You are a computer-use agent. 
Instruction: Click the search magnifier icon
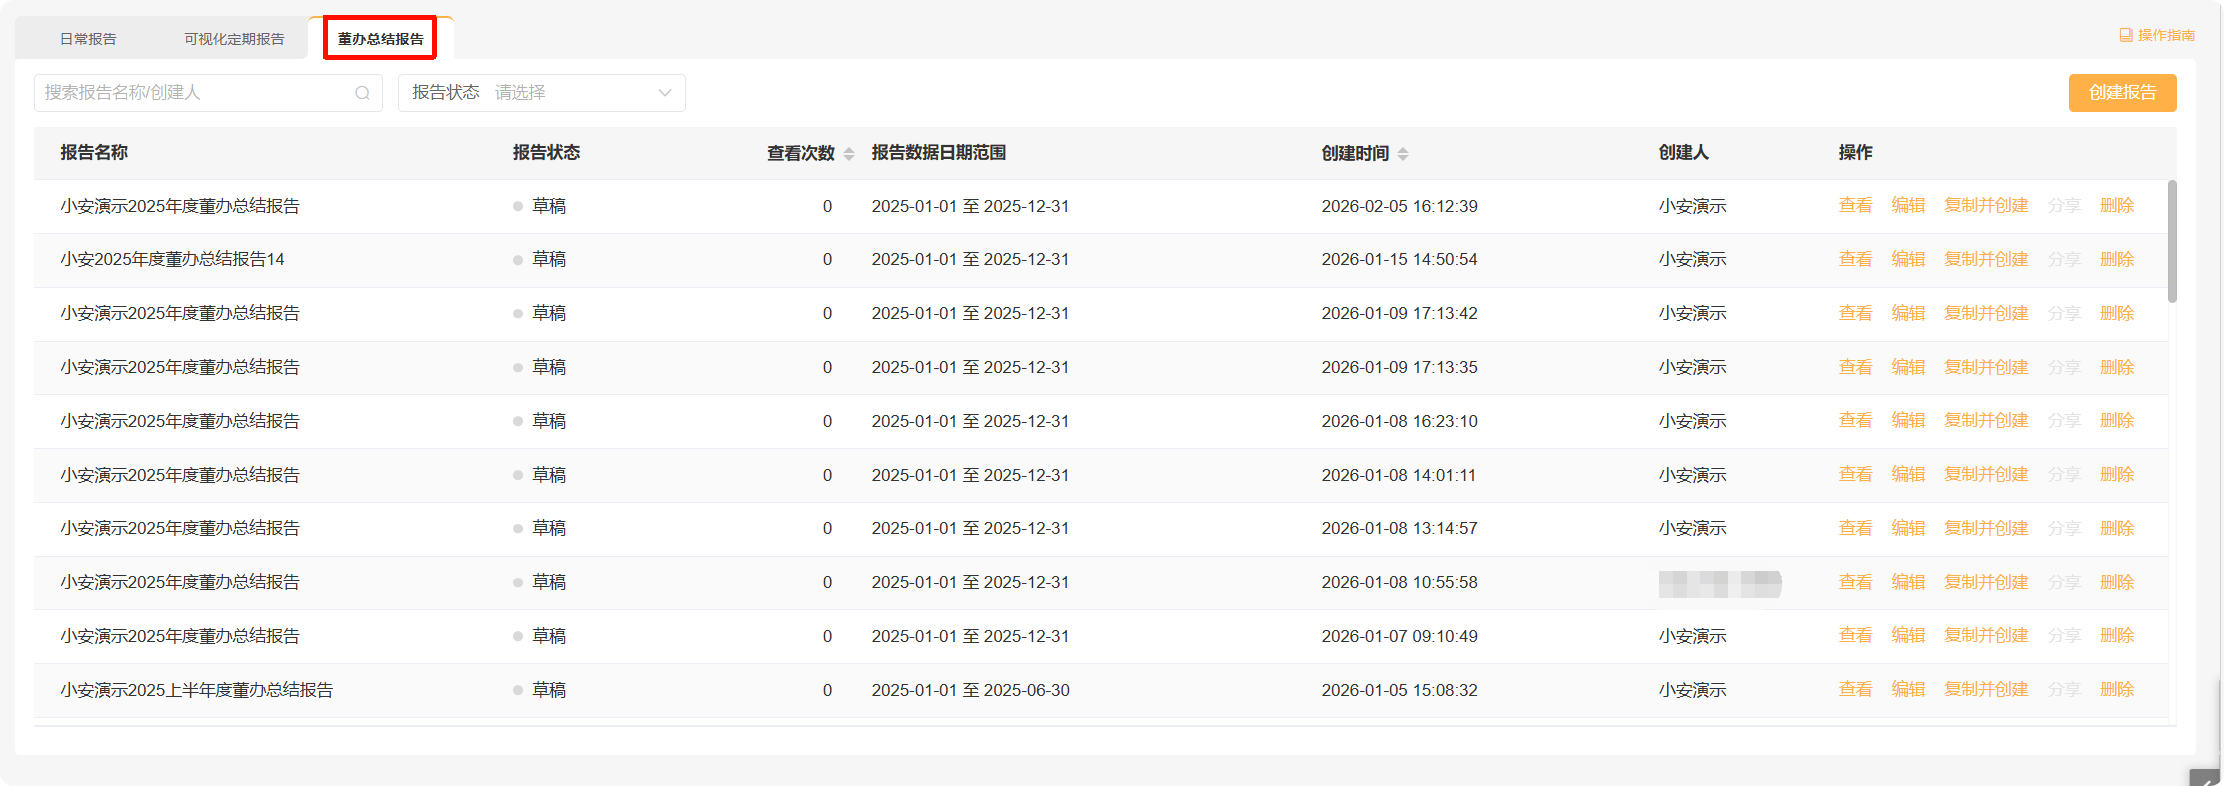[x=362, y=93]
